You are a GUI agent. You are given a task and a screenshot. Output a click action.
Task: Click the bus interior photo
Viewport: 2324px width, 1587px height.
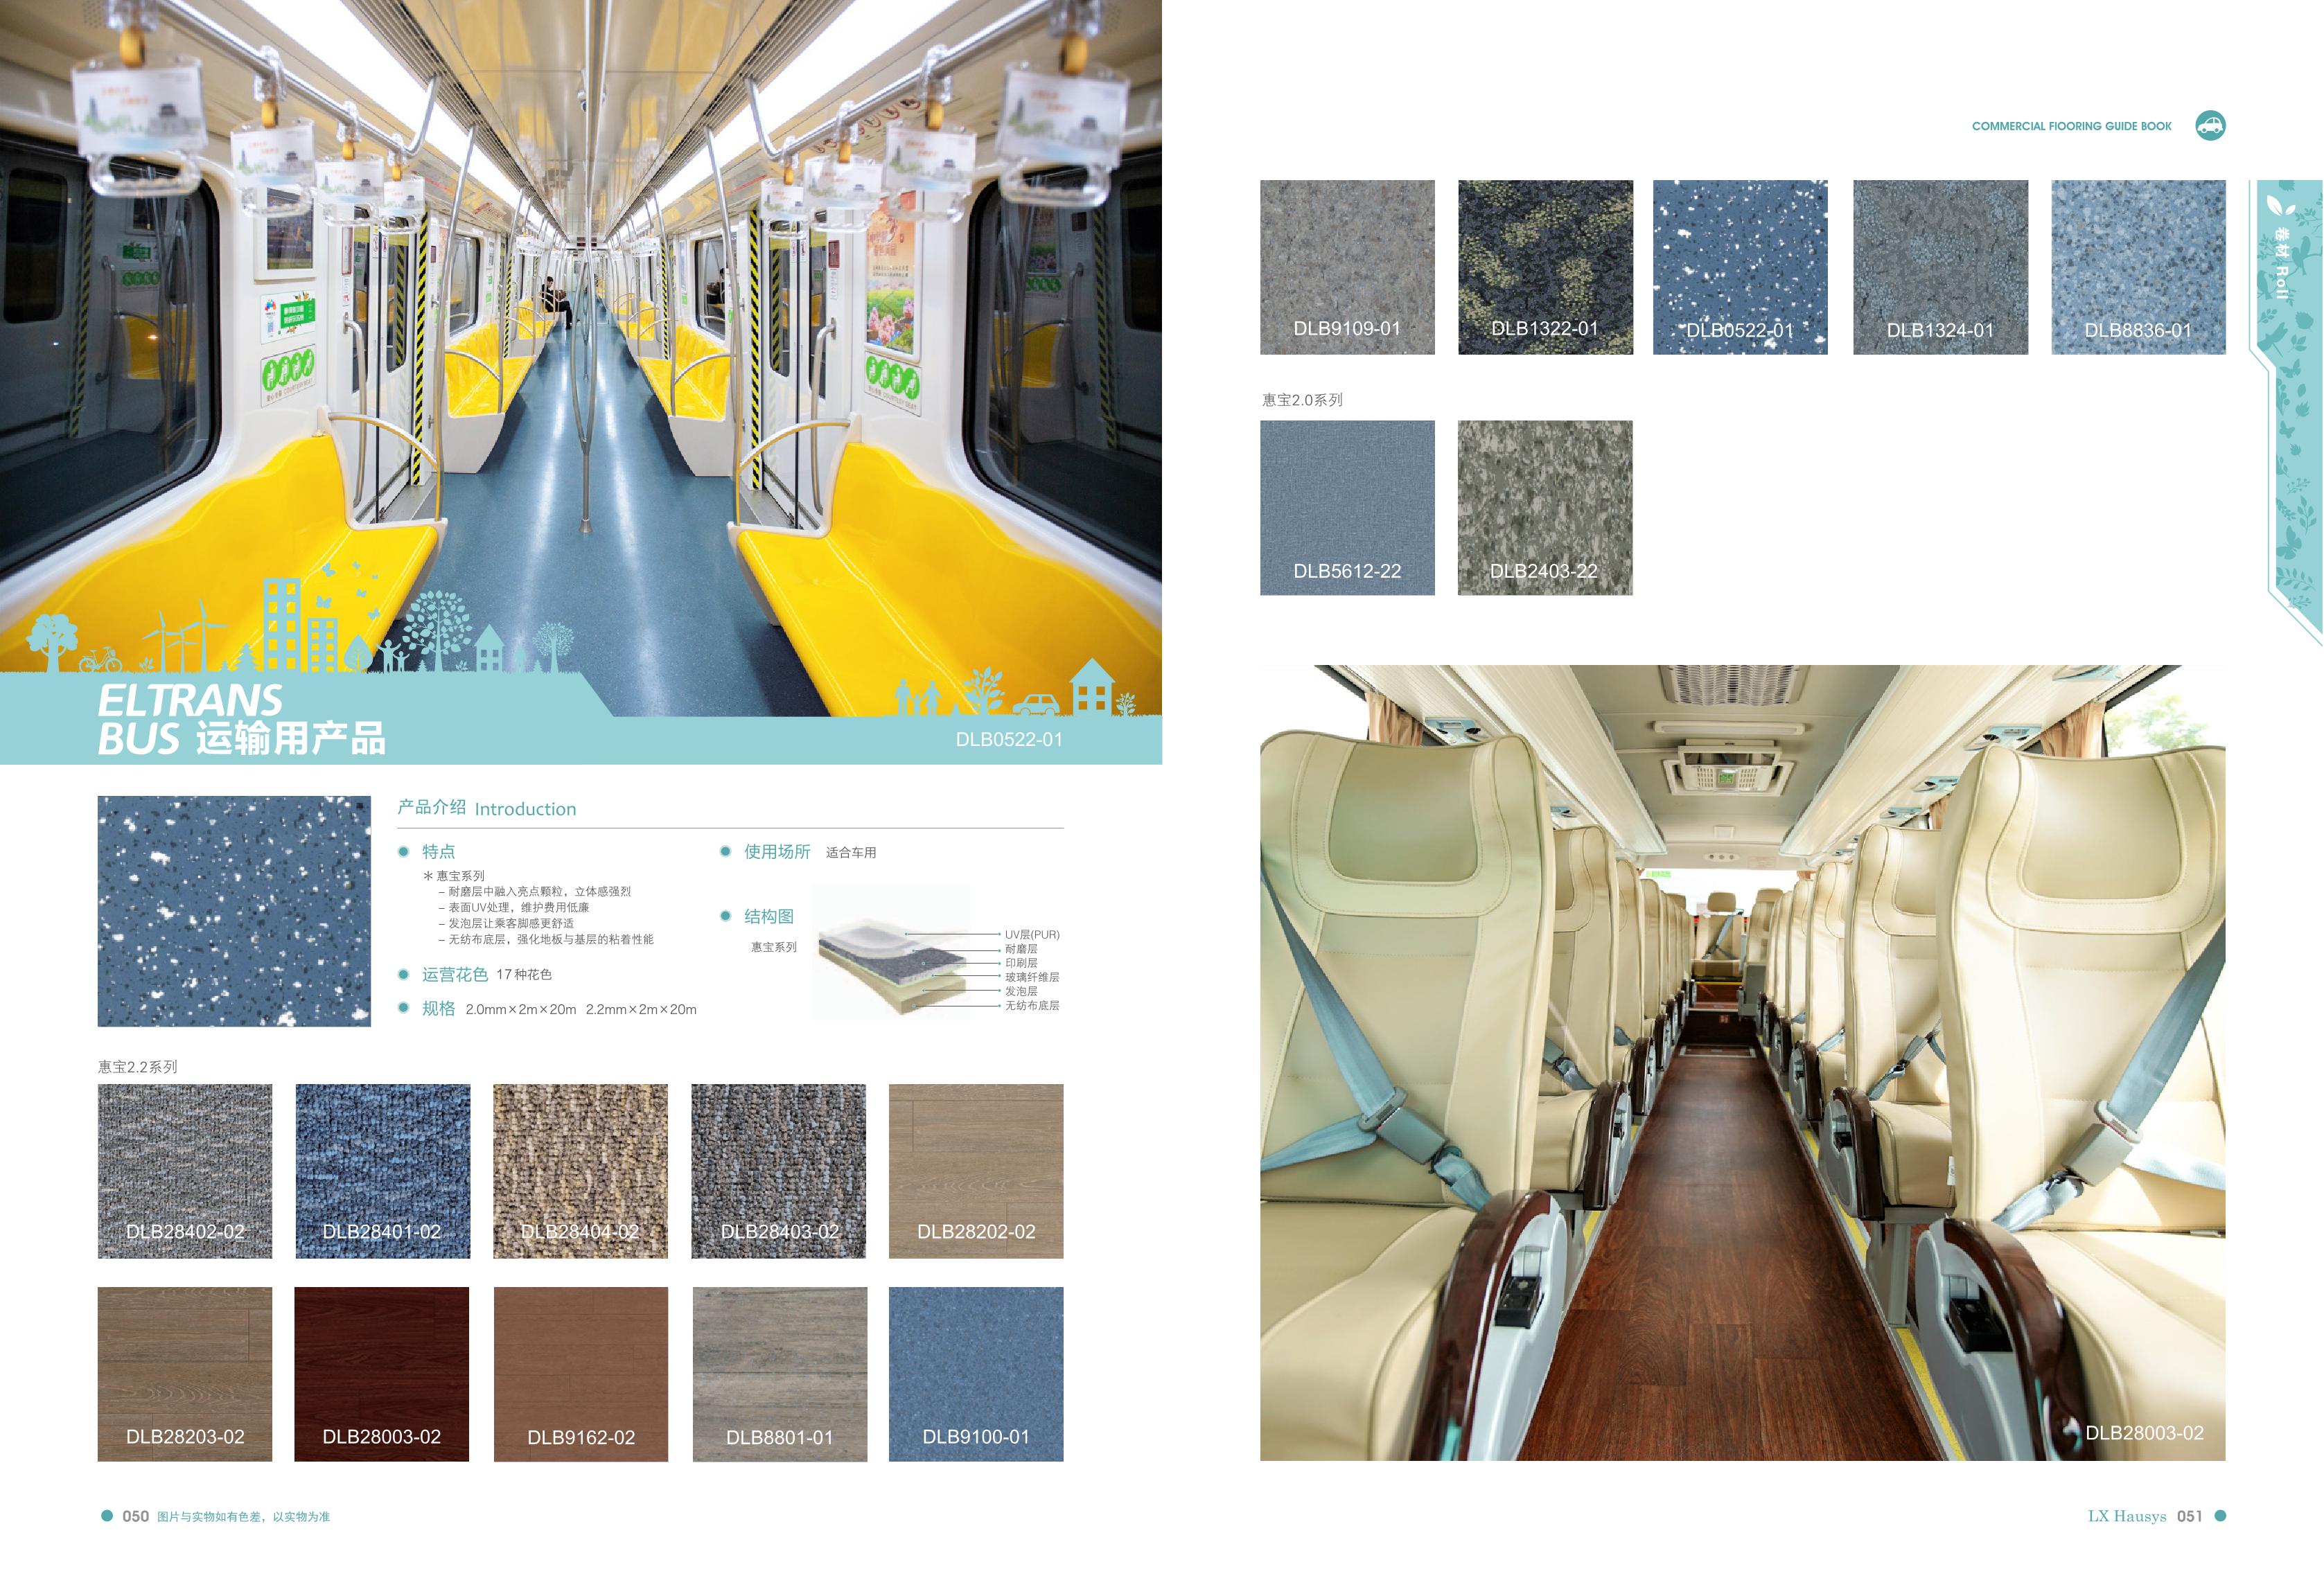pos(1742,1062)
